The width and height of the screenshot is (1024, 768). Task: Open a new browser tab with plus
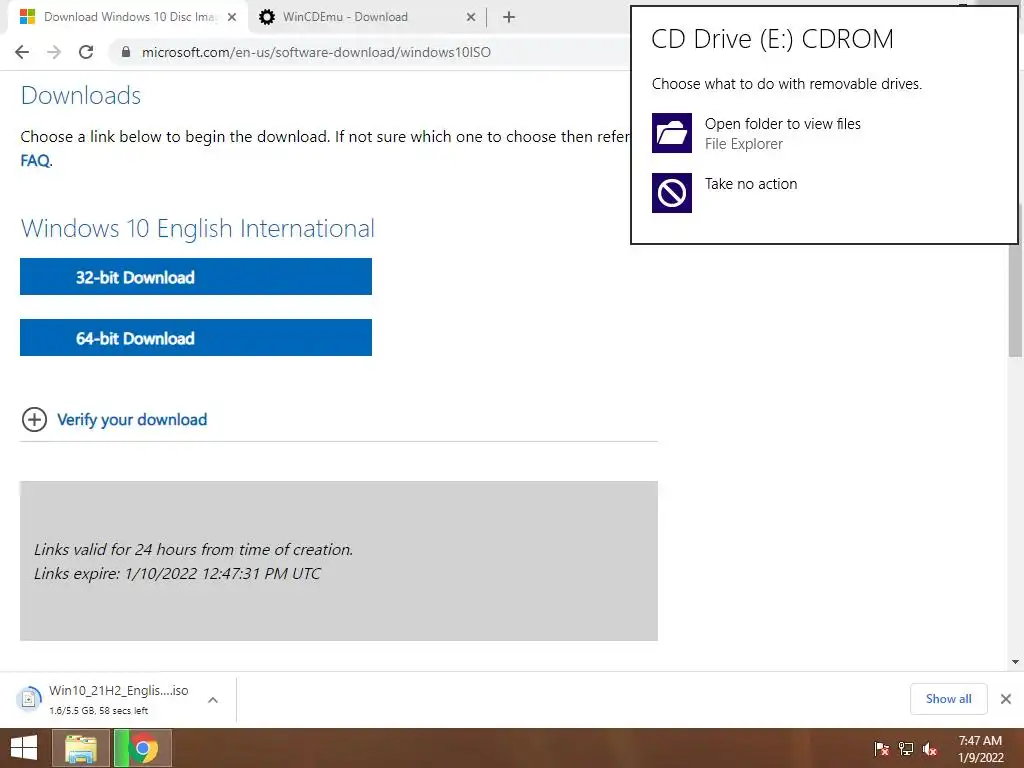509,17
